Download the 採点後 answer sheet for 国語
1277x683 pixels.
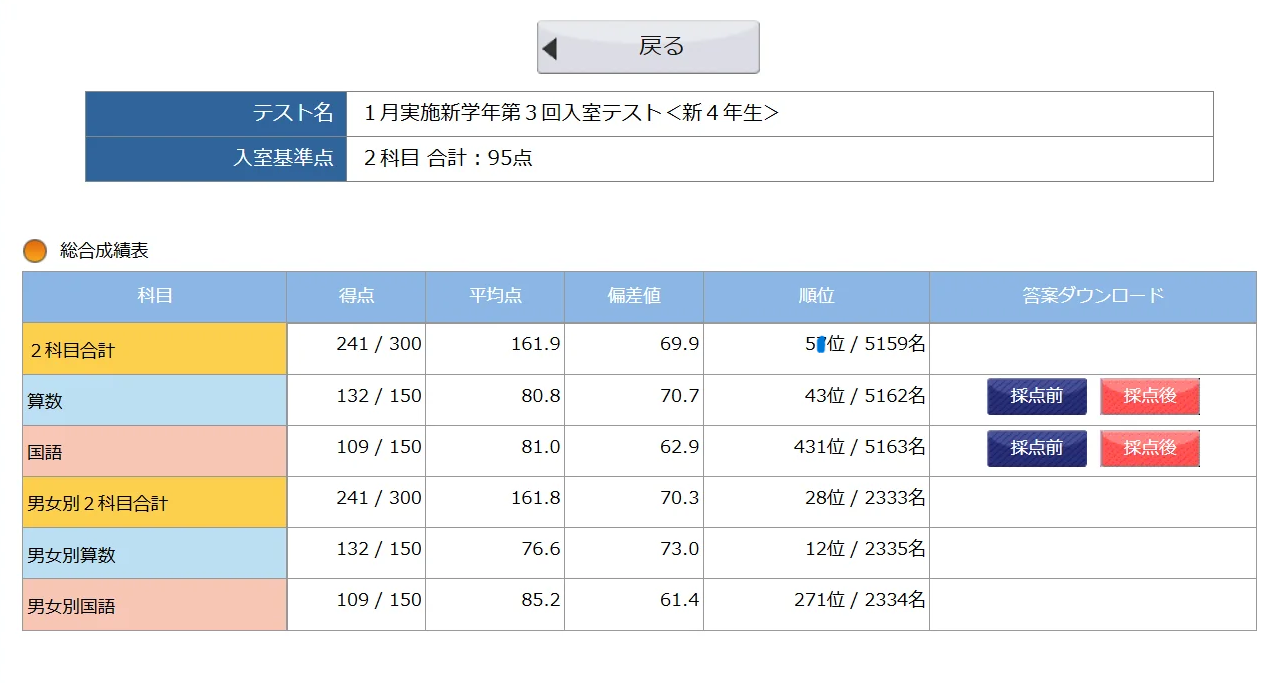[1150, 448]
